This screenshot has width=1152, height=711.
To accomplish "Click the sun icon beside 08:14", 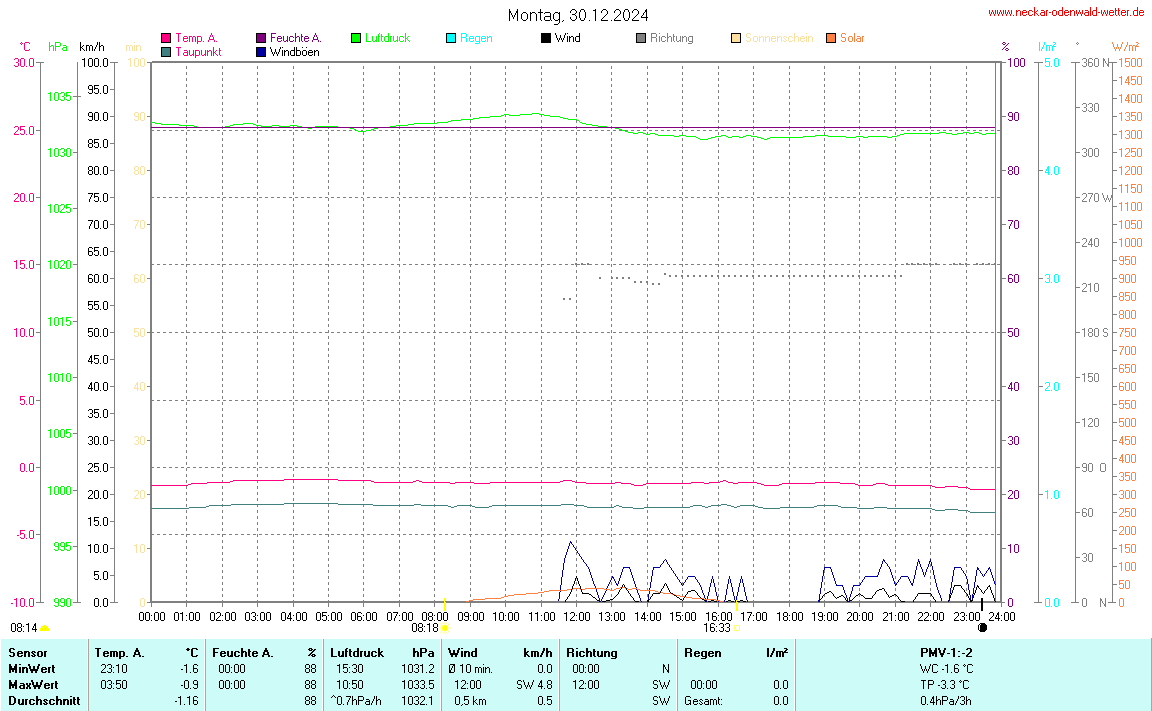I will coord(45,628).
